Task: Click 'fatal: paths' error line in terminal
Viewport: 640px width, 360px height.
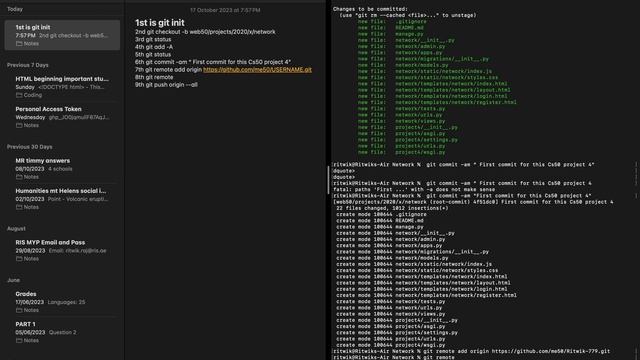Action: [414, 189]
